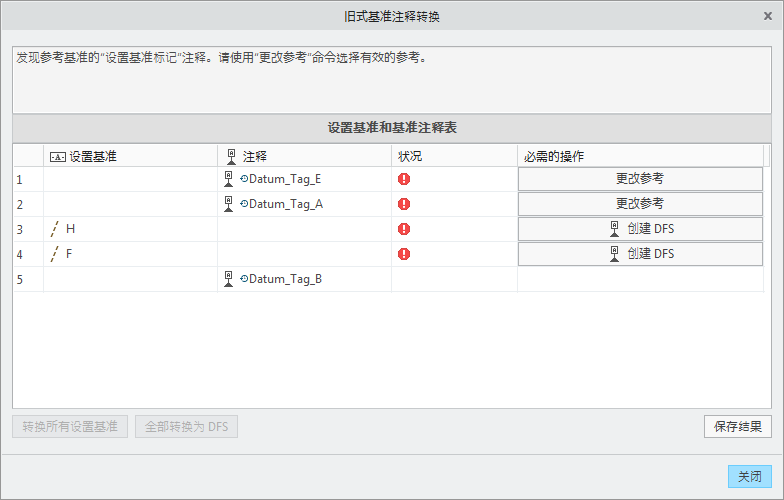The width and height of the screenshot is (784, 500).
Task: Click the error status icon in row 3
Action: click(404, 229)
